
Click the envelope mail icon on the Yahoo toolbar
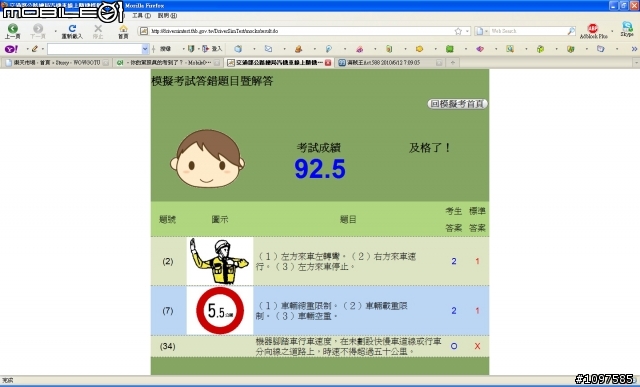pyautogui.click(x=268, y=49)
